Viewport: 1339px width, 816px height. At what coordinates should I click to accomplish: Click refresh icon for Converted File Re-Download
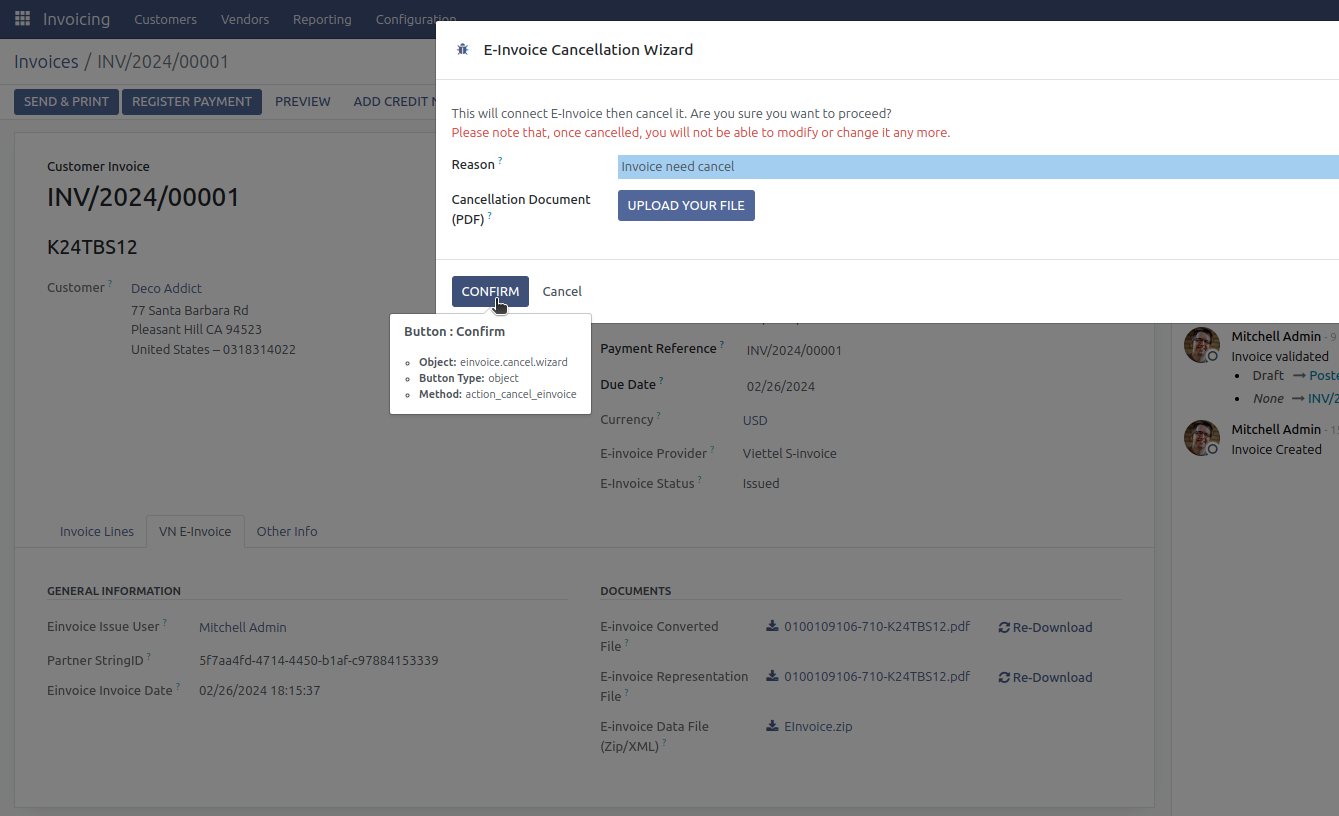pyautogui.click(x=1004, y=628)
